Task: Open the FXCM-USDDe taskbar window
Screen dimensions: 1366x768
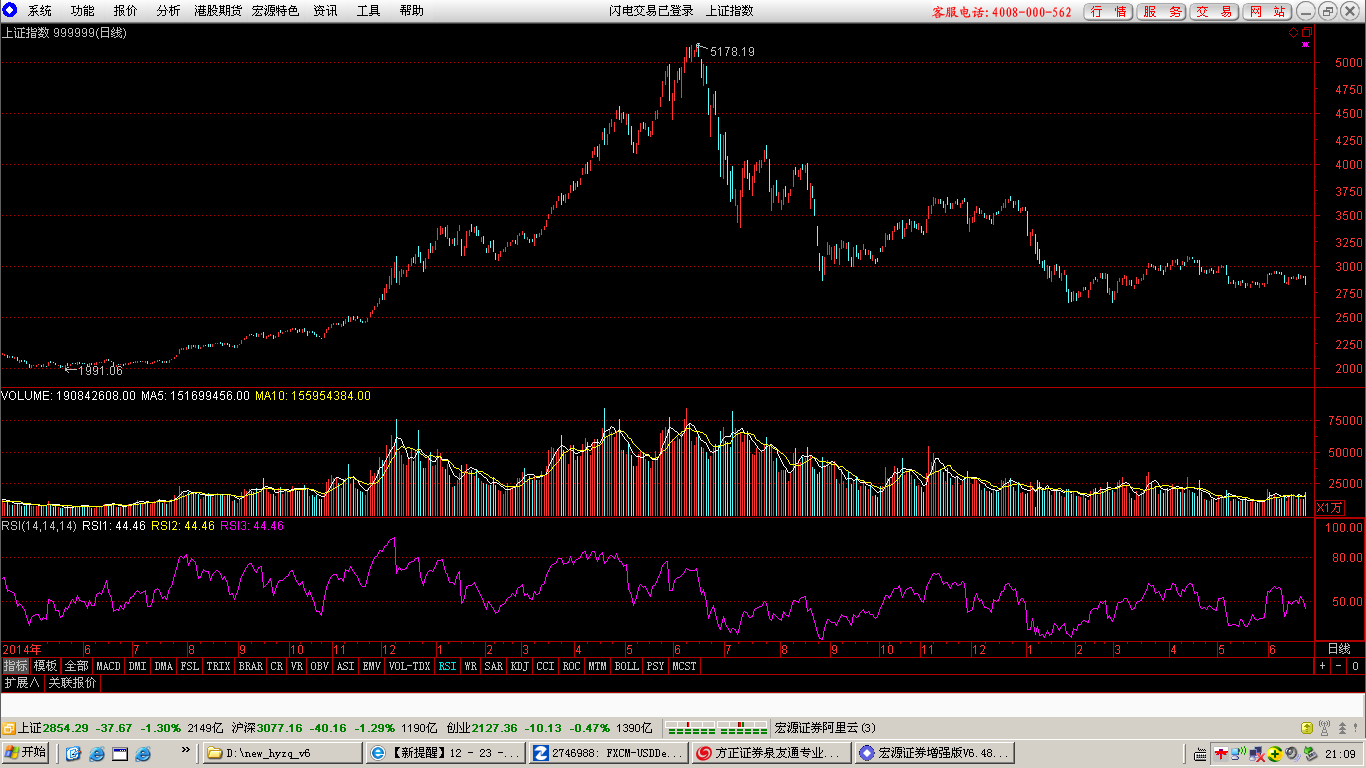Action: (608, 753)
